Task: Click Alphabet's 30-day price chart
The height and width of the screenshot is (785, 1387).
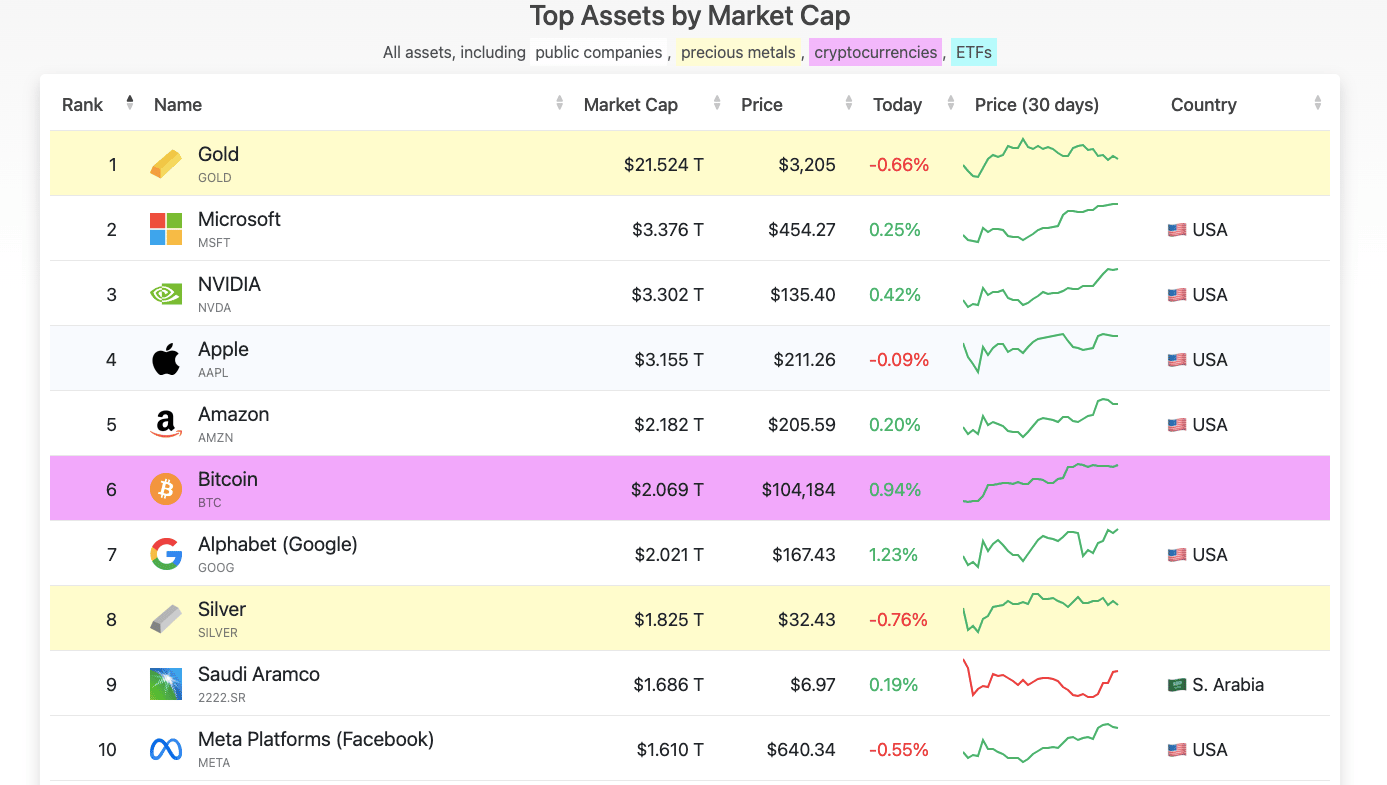Action: (1040, 548)
